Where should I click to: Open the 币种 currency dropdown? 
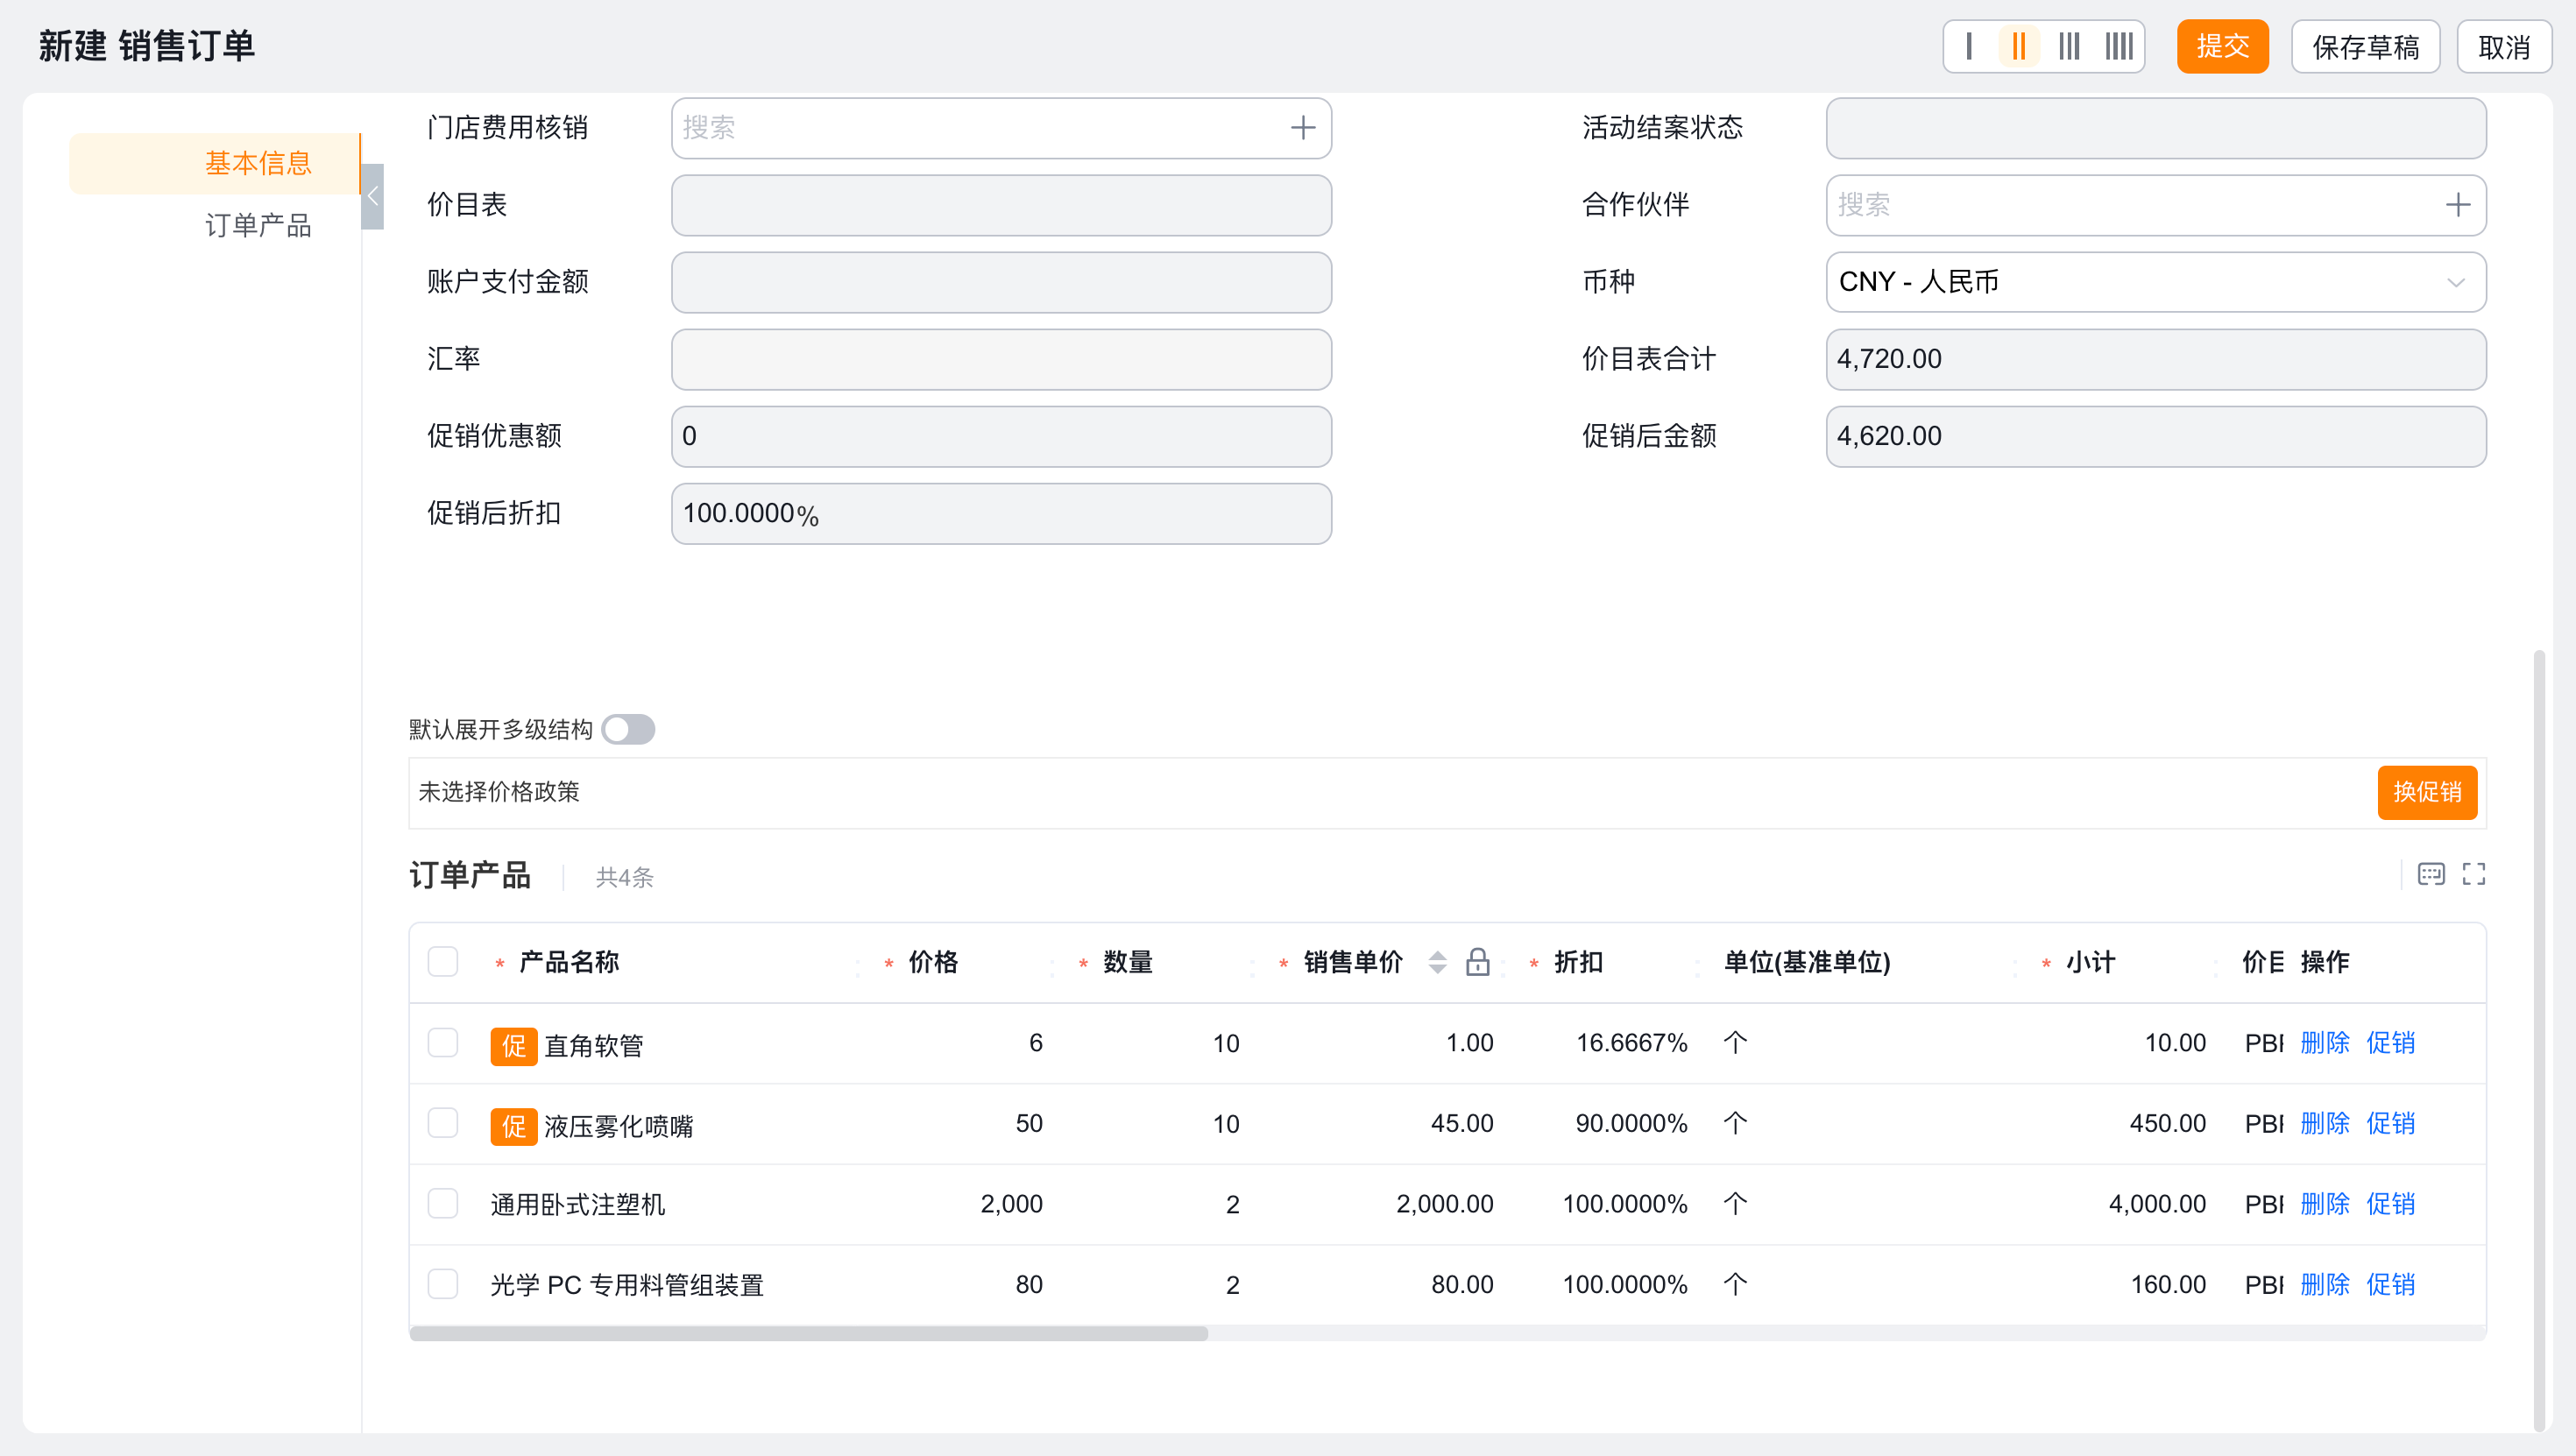pyautogui.click(x=2156, y=282)
